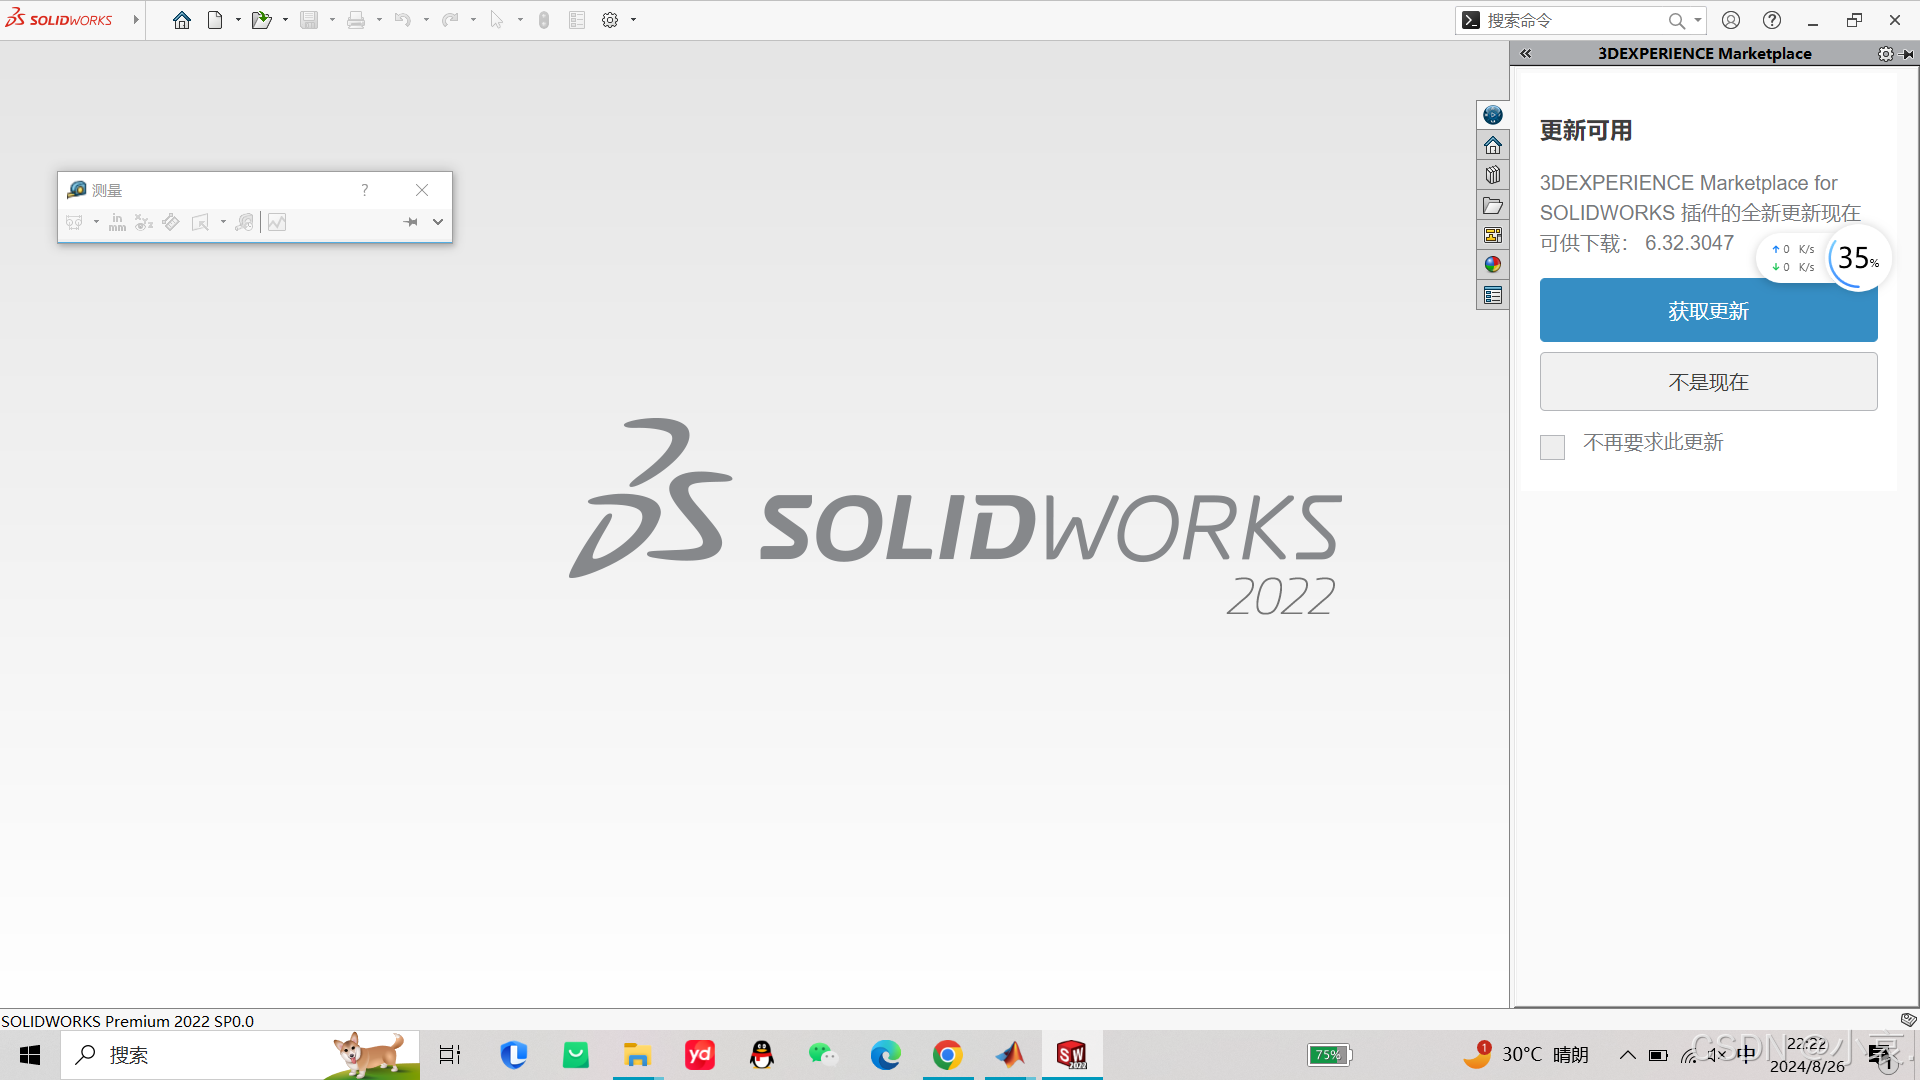Switch to Design Library task pane tab
Screen dimensions: 1920x1080
click(1493, 175)
